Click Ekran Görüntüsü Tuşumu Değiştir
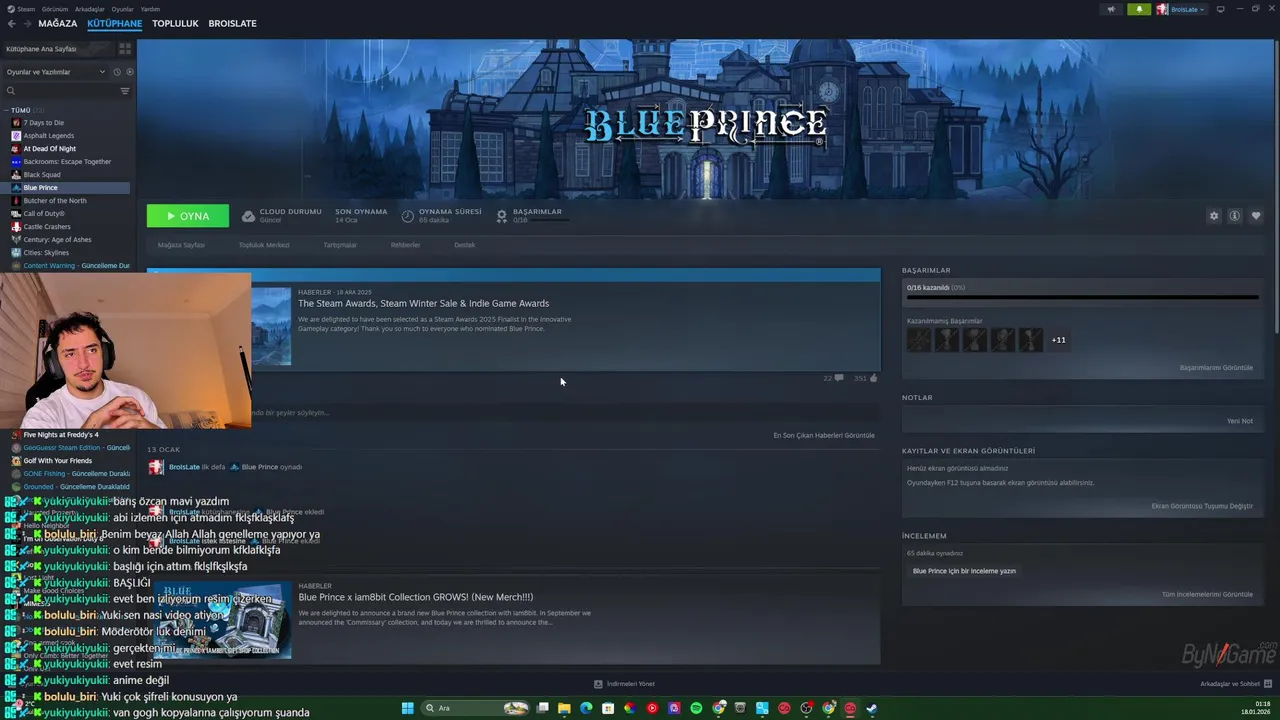Viewport: 1280px width, 720px height. pyautogui.click(x=1202, y=506)
